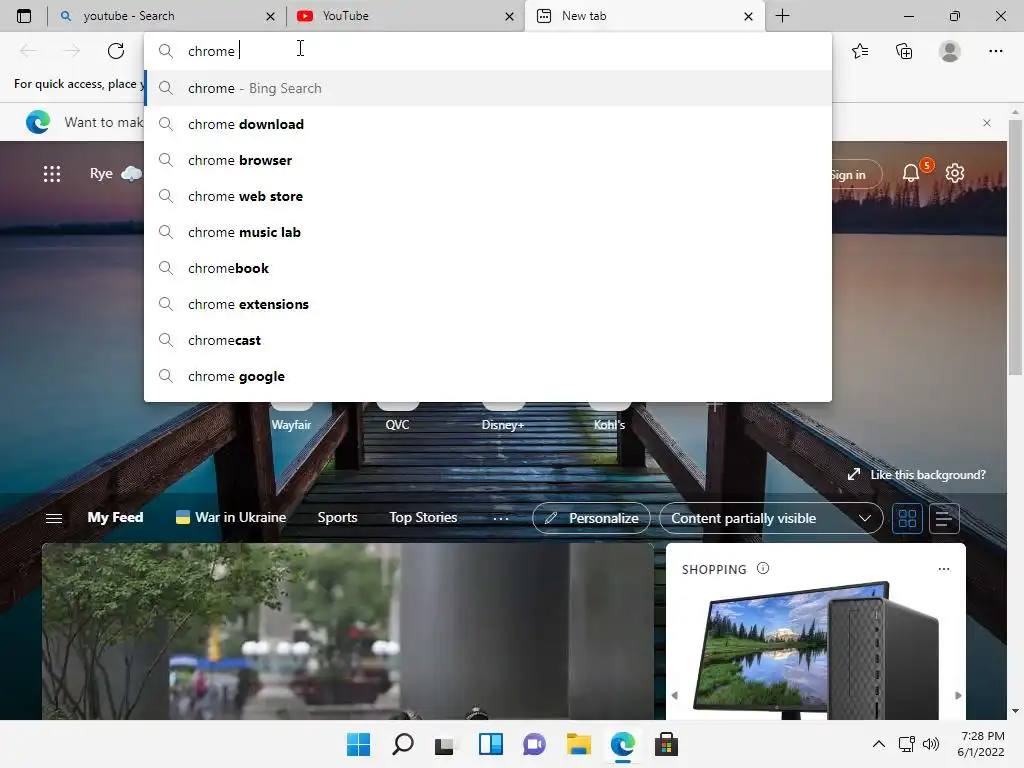Open taskbar Search magnifier

tap(402, 744)
